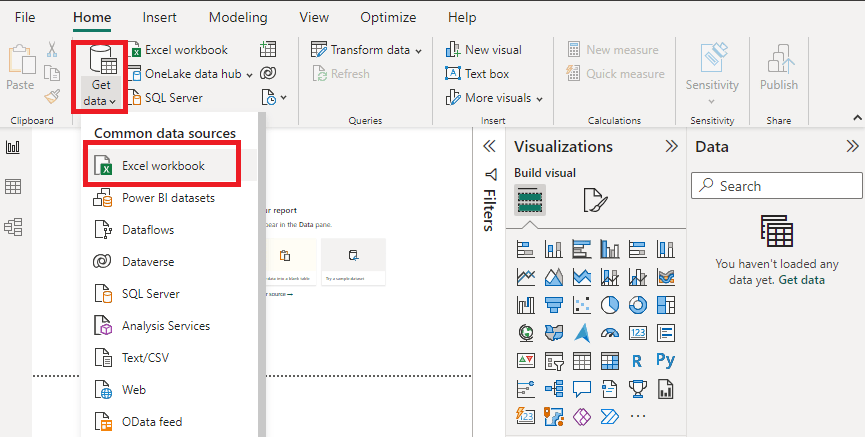Screen dimensions: 868x437
Task: Collapse the Visualizations pane
Action: (x=672, y=146)
